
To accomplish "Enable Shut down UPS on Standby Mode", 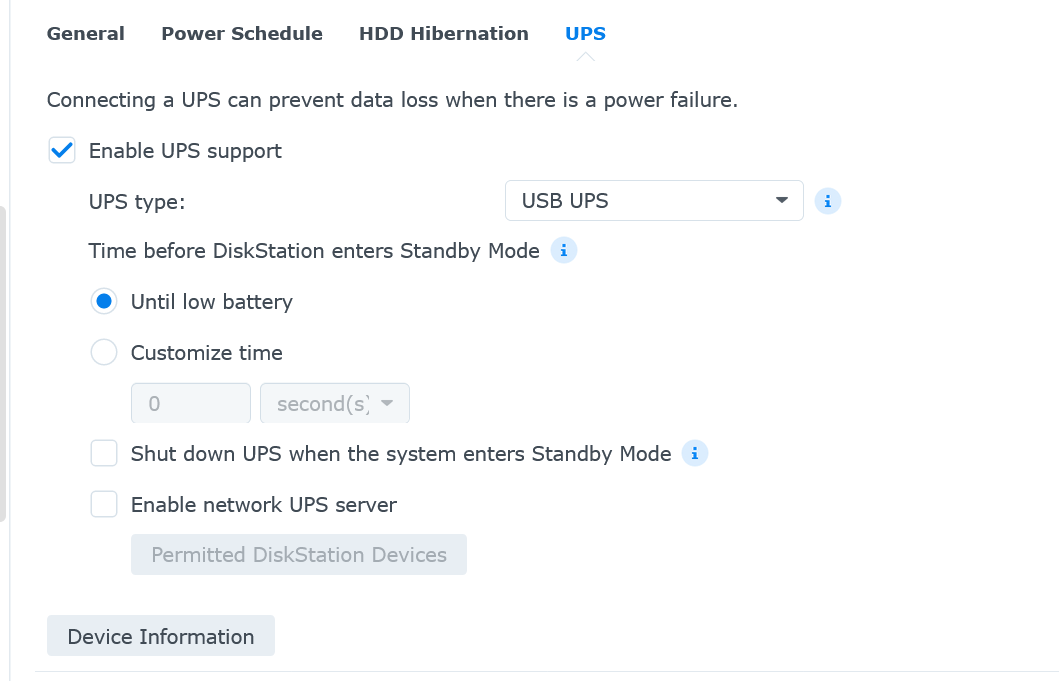I will (104, 454).
